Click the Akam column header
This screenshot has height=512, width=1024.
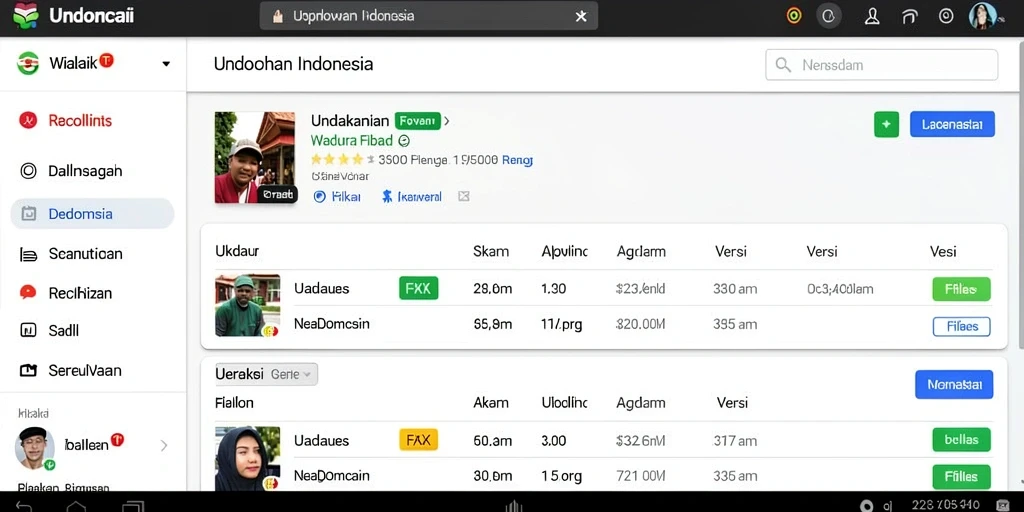491,403
